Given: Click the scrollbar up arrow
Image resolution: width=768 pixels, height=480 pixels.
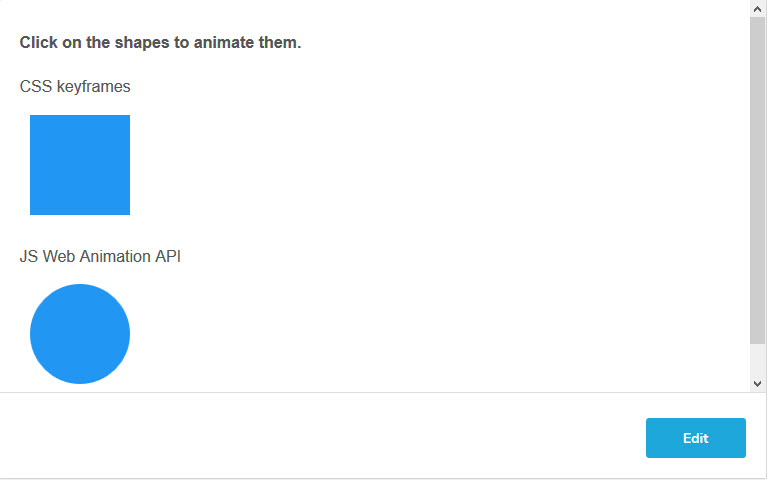Looking at the screenshot, I should click(x=757, y=8).
